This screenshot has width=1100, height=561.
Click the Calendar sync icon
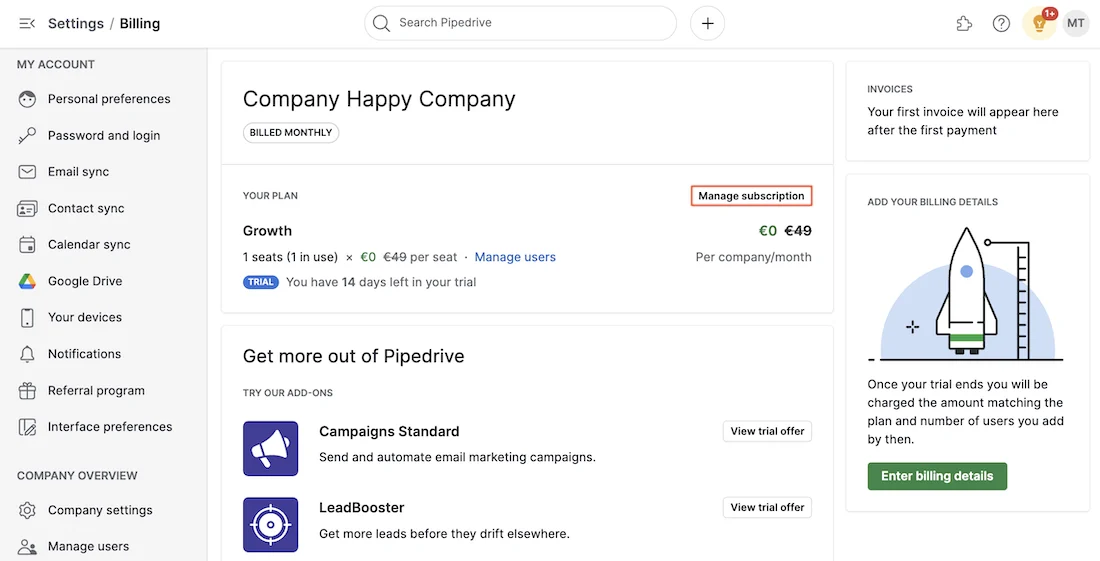27,245
